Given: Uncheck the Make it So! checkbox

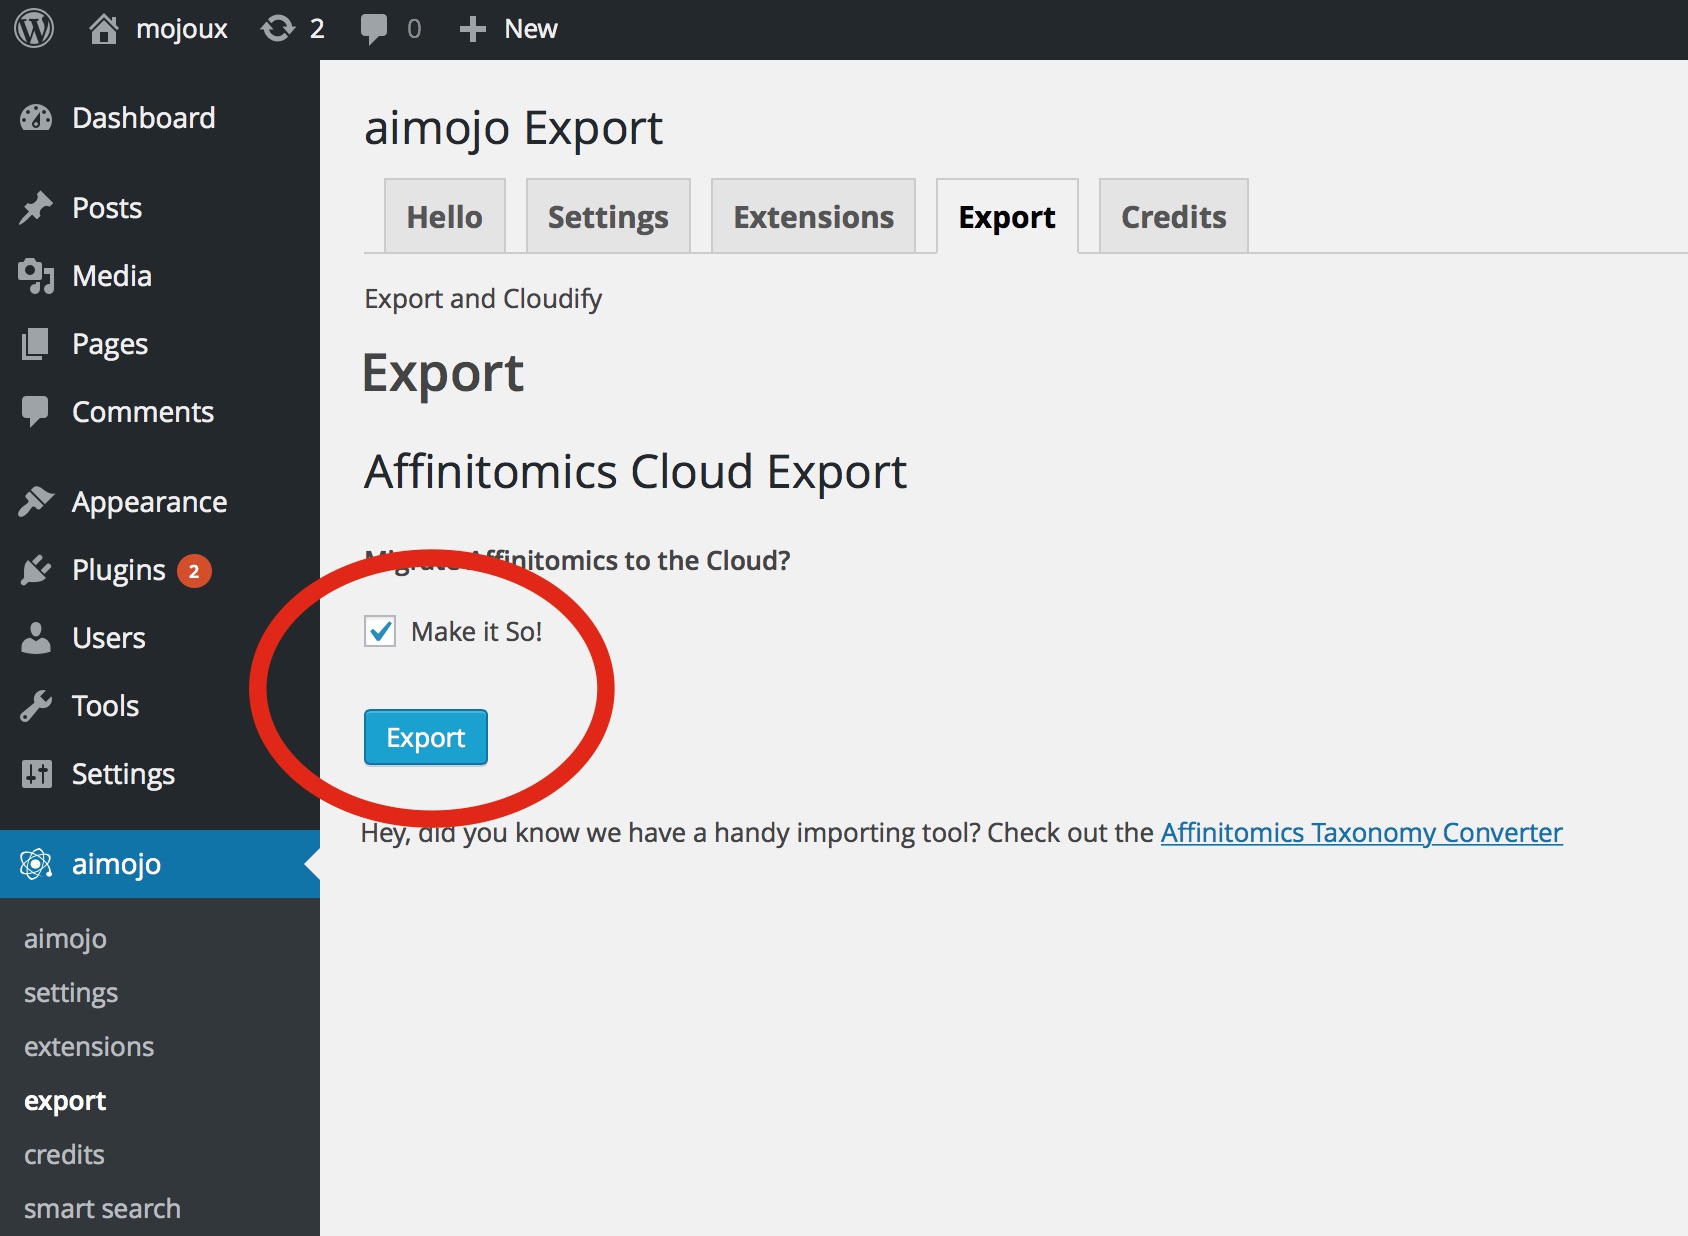Looking at the screenshot, I should coord(380,631).
